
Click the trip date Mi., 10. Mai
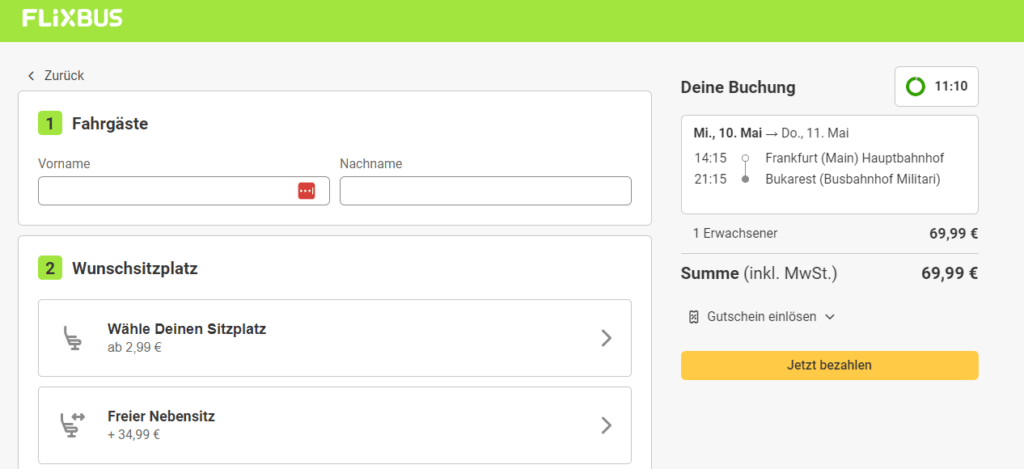[x=728, y=133]
